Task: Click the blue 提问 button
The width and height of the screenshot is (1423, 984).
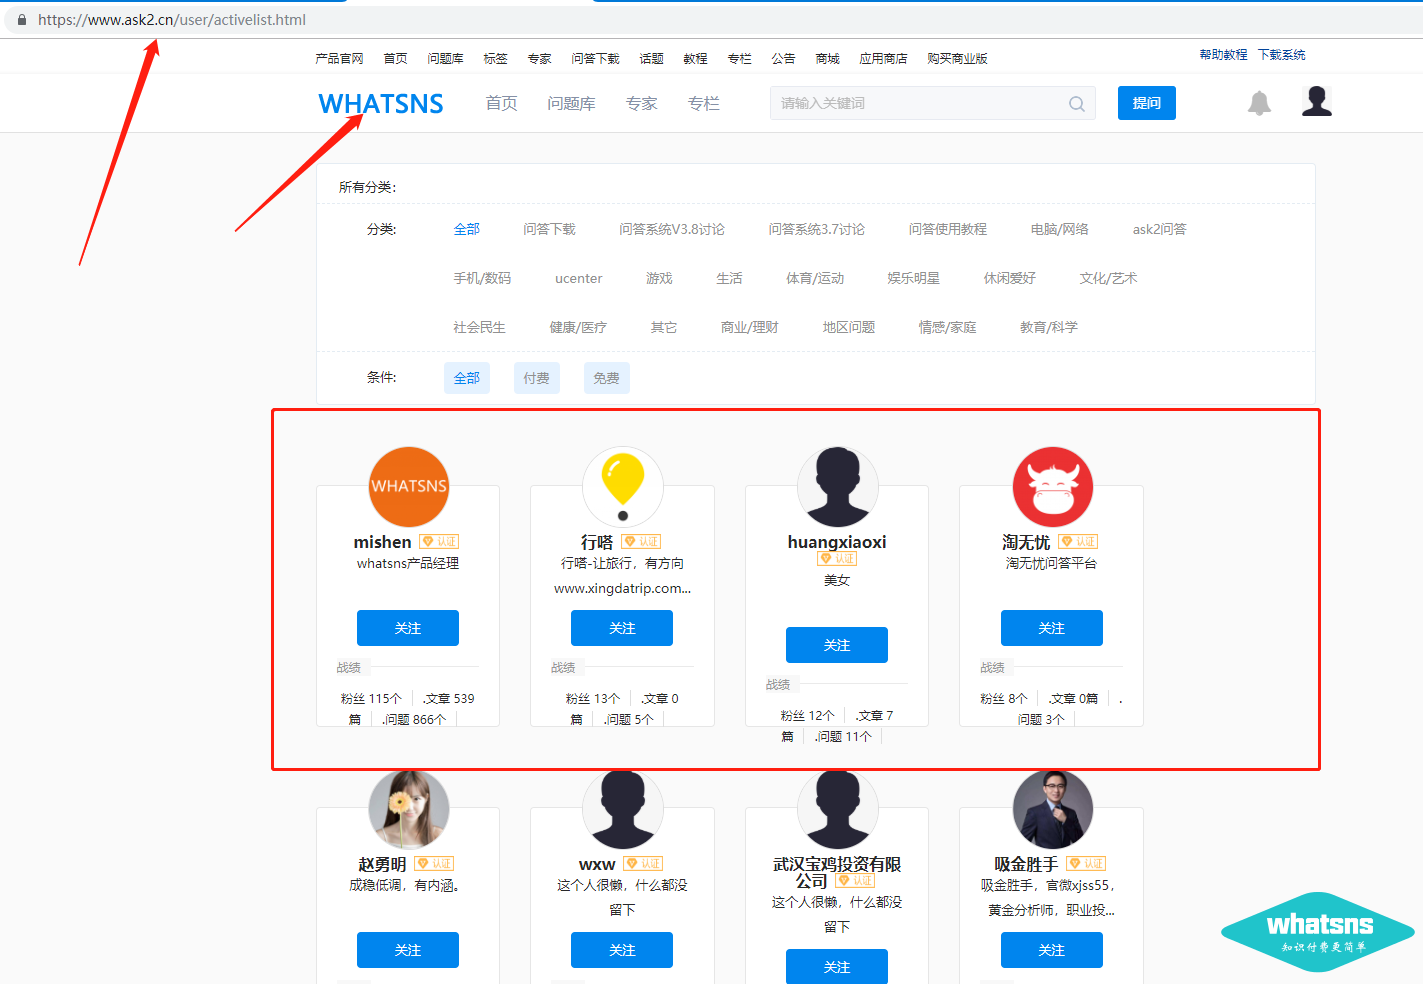Action: point(1146,103)
